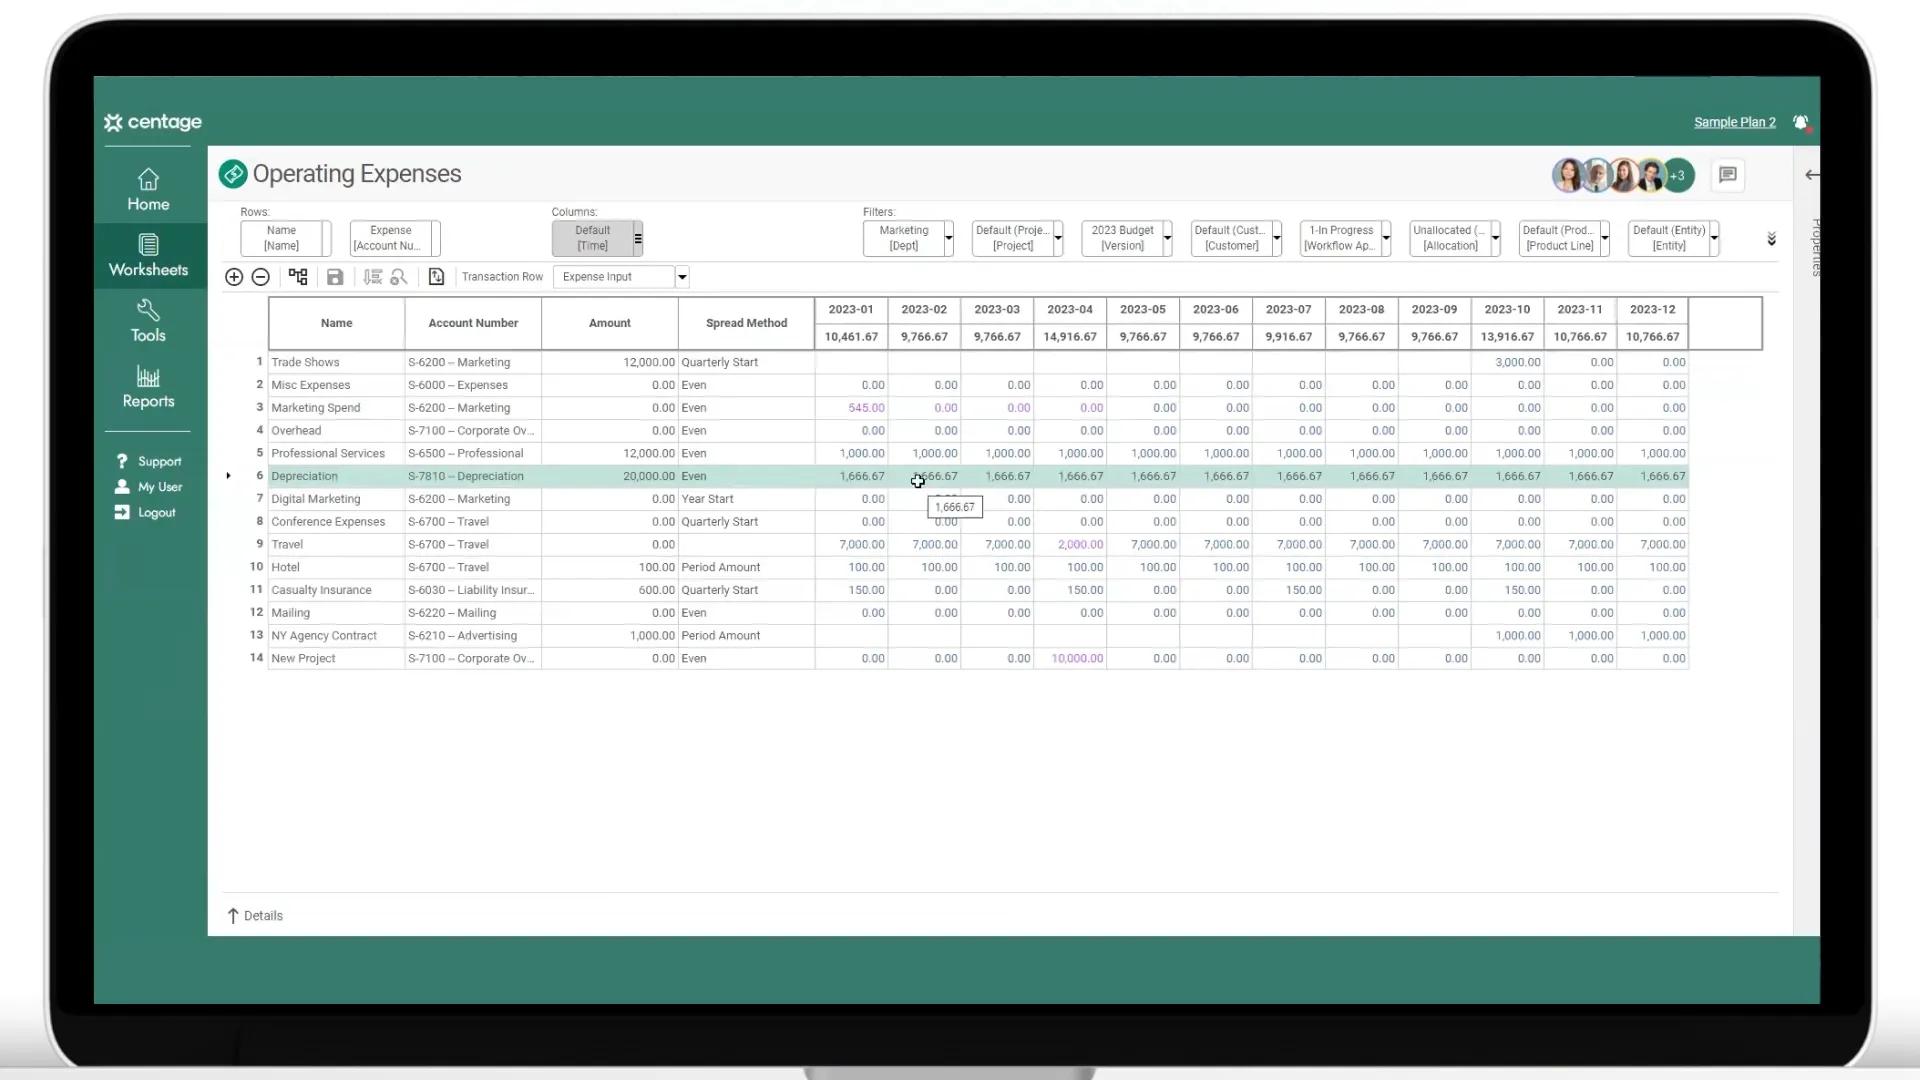This screenshot has width=1920, height=1080.
Task: Zoom in using the plus icon
Action: tap(233, 277)
